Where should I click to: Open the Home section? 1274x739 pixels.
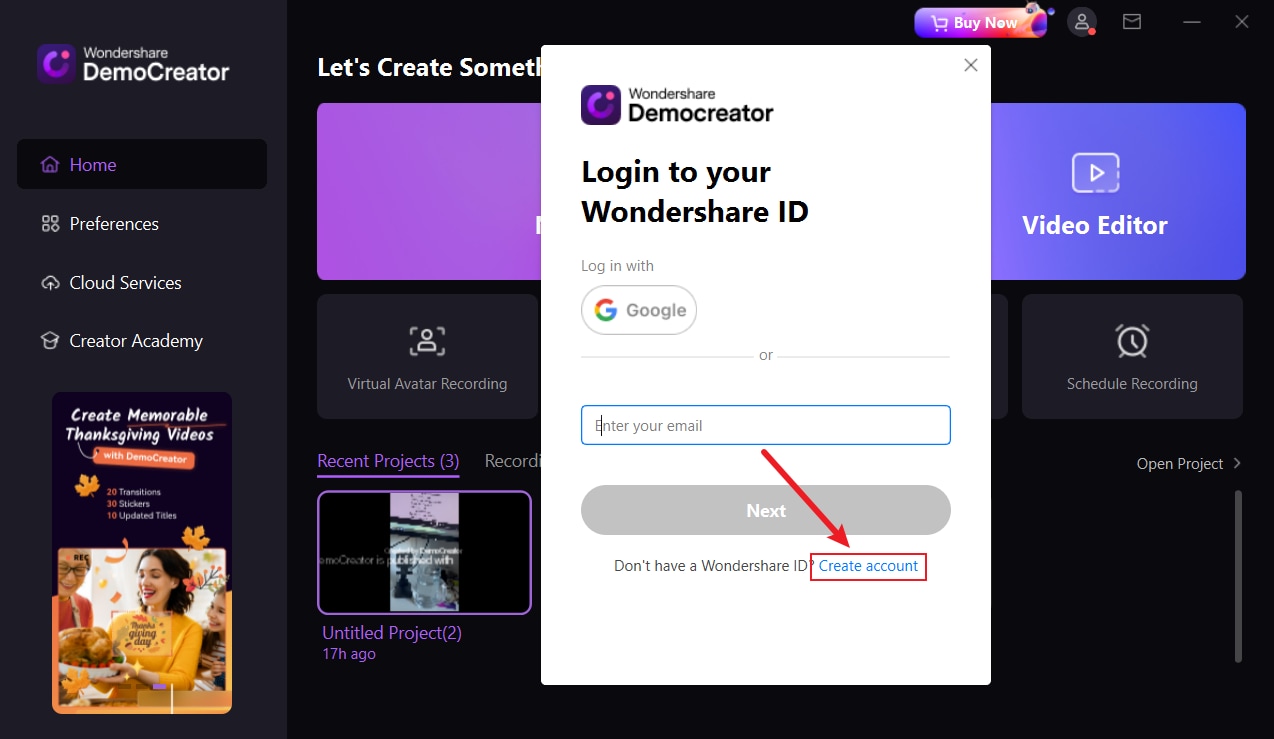[142, 164]
